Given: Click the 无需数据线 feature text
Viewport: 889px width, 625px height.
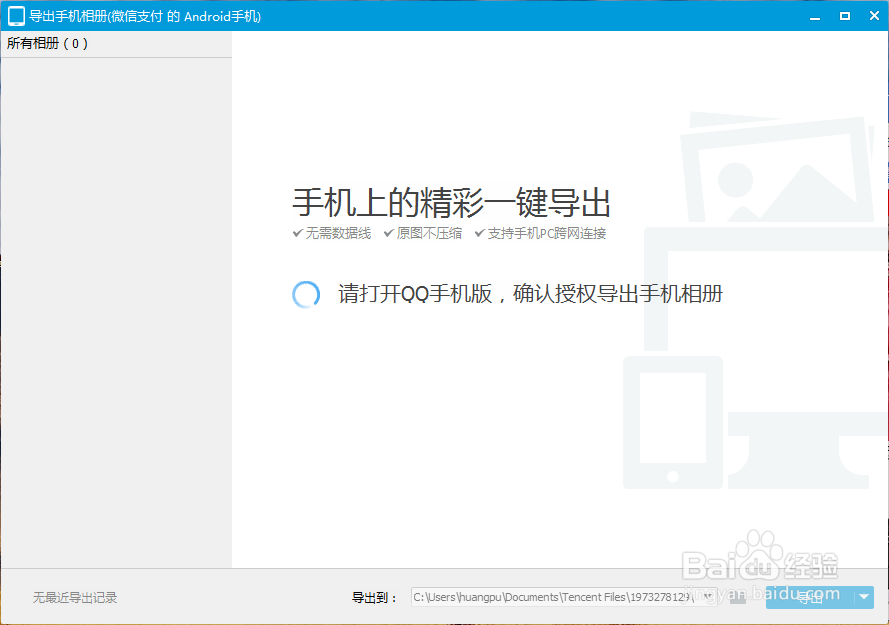Looking at the screenshot, I should point(338,233).
